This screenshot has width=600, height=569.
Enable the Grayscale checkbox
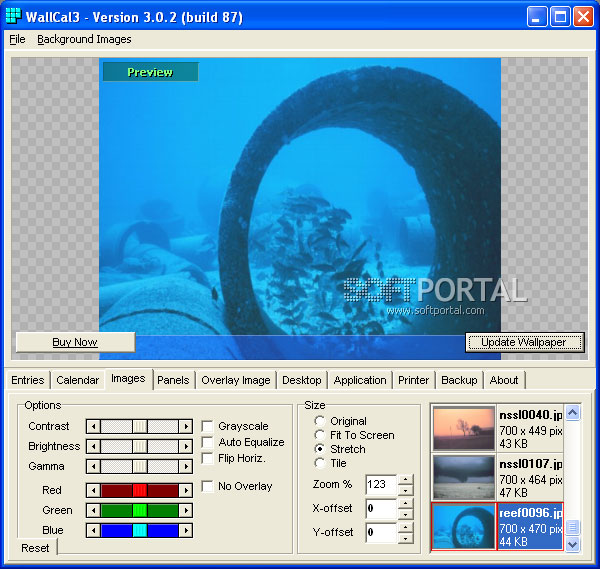pos(207,426)
